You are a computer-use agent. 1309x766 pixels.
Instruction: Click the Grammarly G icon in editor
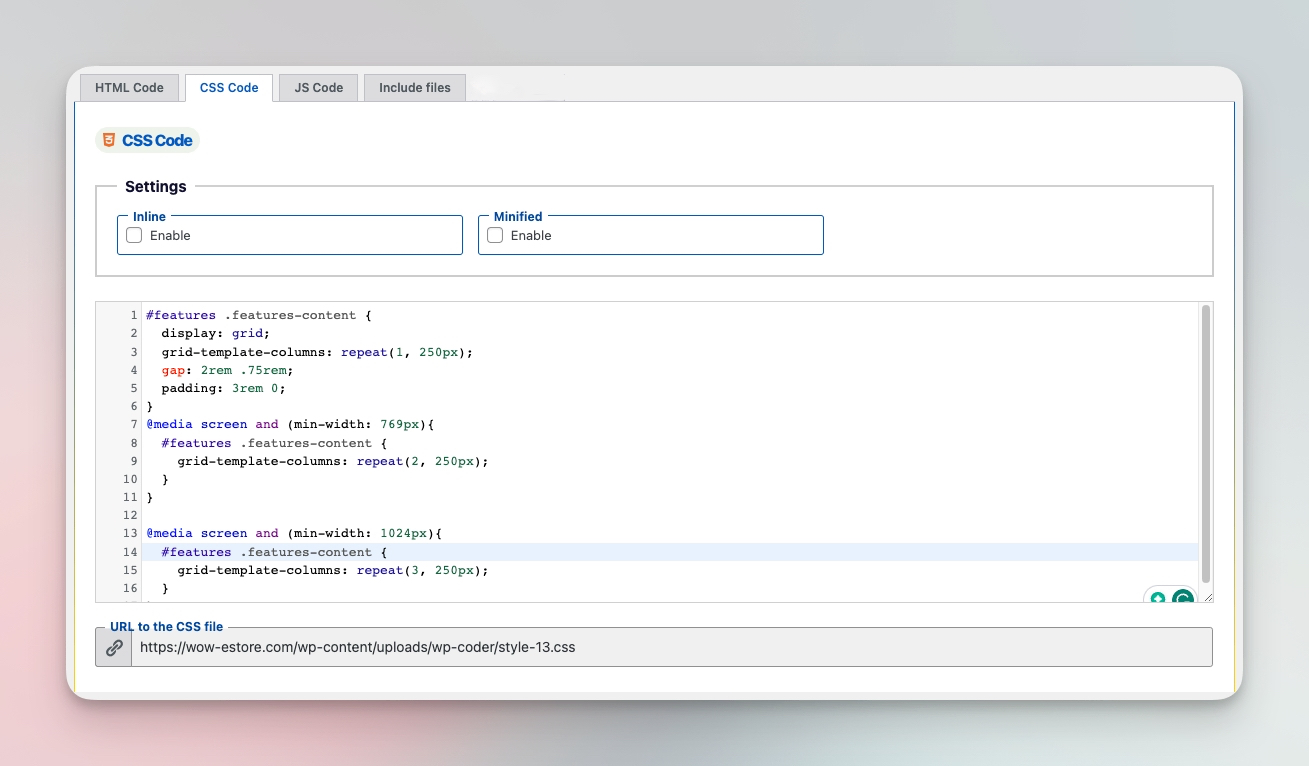[1183, 598]
